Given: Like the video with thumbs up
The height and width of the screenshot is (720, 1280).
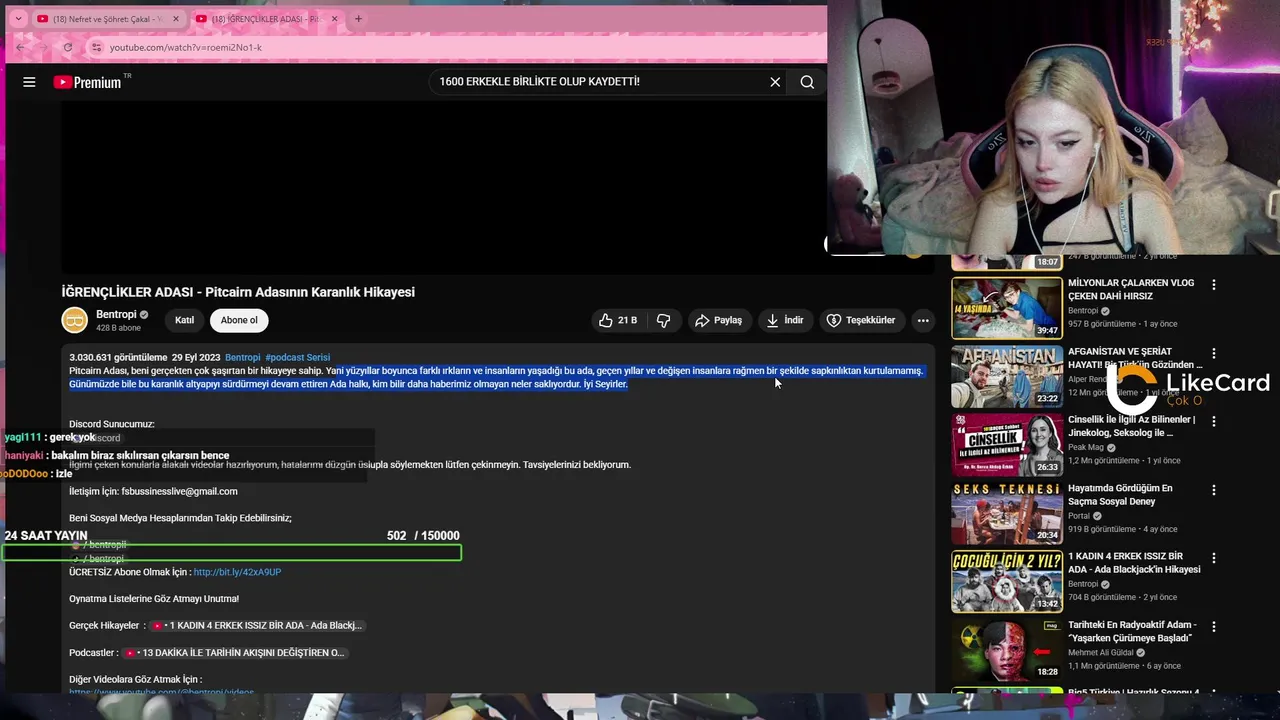Looking at the screenshot, I should 617,320.
